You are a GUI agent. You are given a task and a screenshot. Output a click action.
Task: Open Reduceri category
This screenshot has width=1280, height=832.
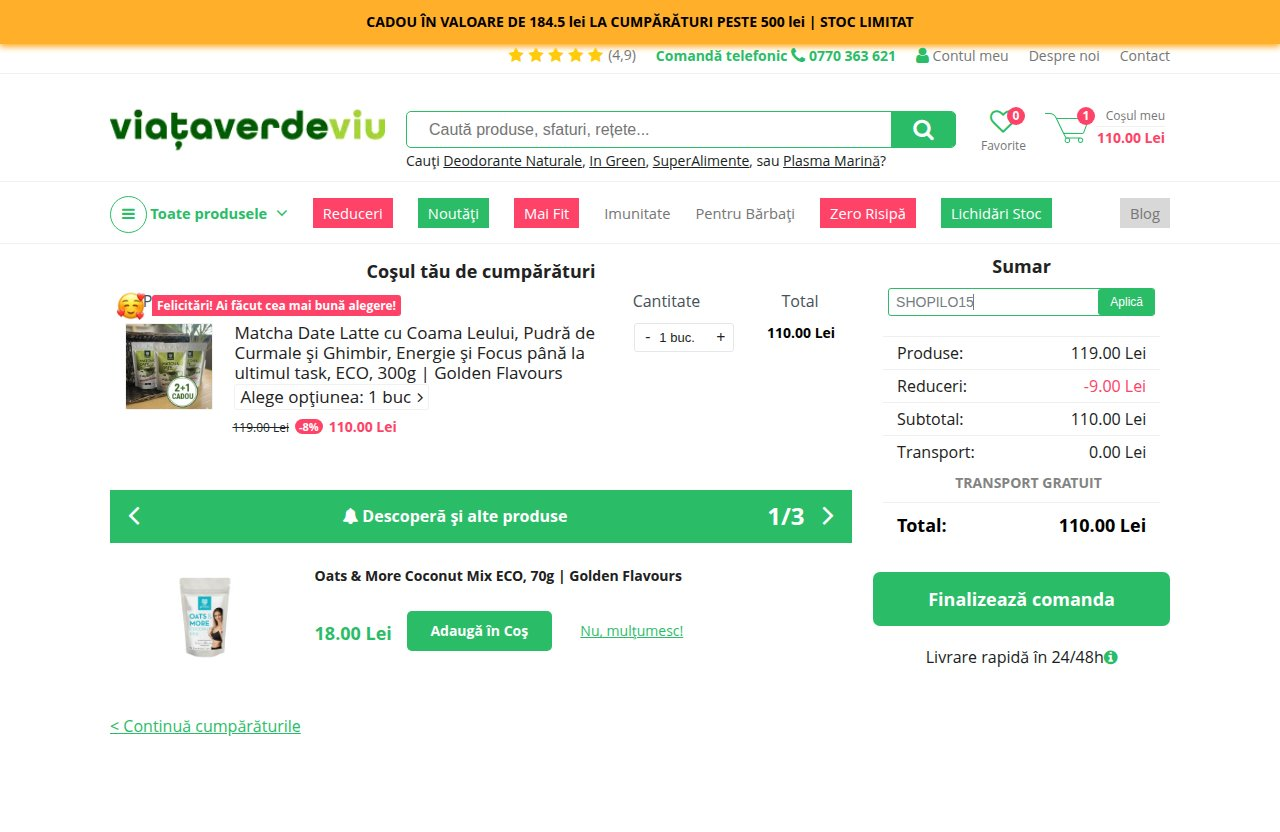pos(353,213)
